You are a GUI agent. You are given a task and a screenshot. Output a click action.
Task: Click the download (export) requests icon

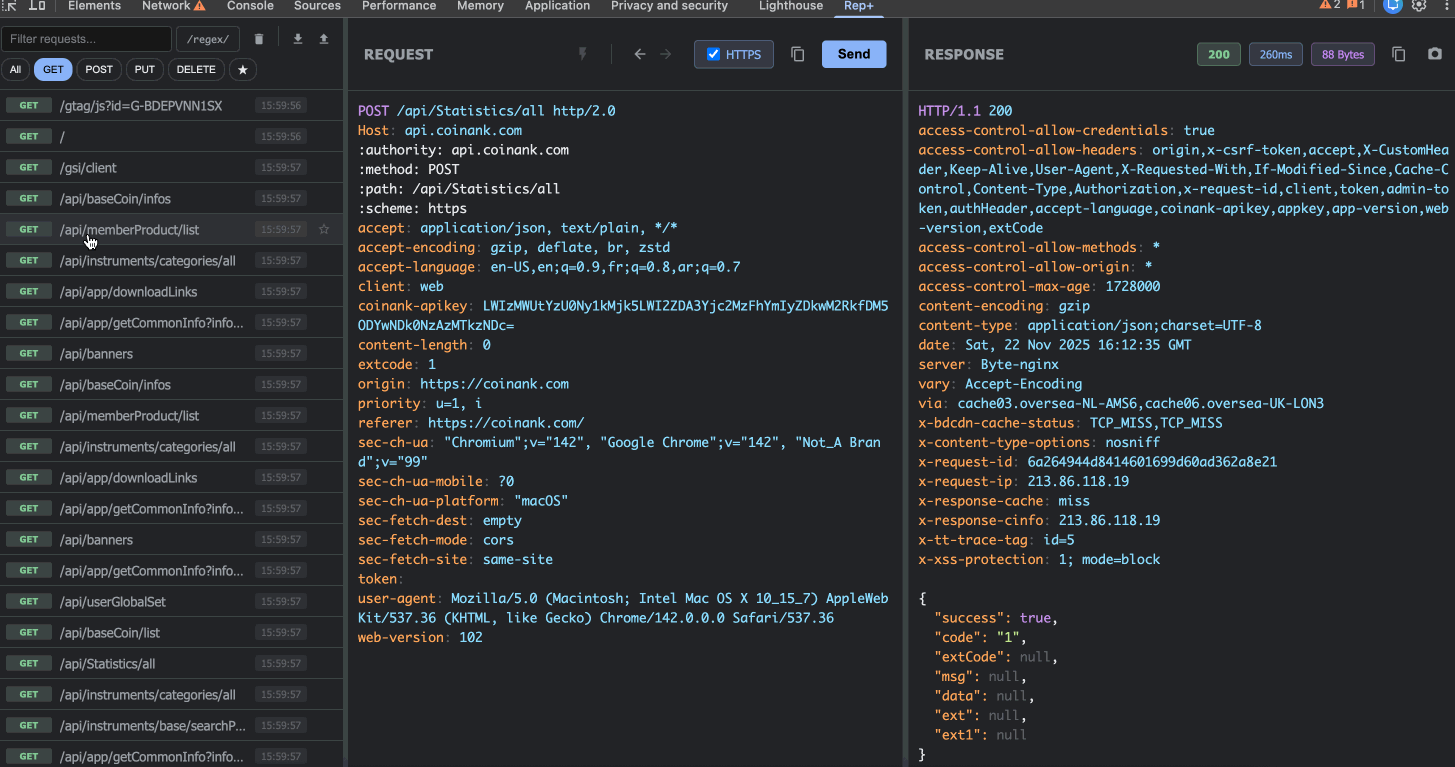pyautogui.click(x=297, y=39)
